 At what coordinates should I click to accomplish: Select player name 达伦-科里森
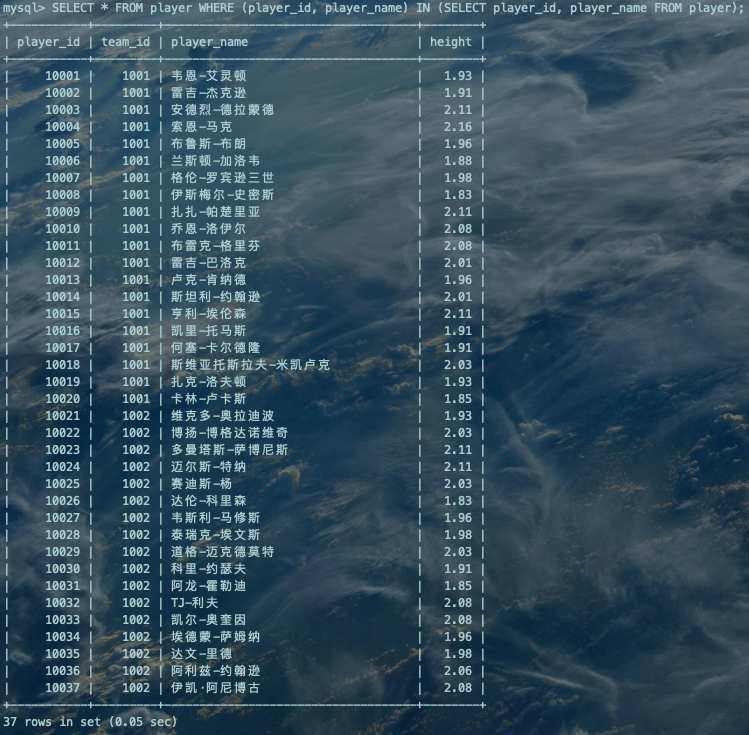(x=209, y=501)
